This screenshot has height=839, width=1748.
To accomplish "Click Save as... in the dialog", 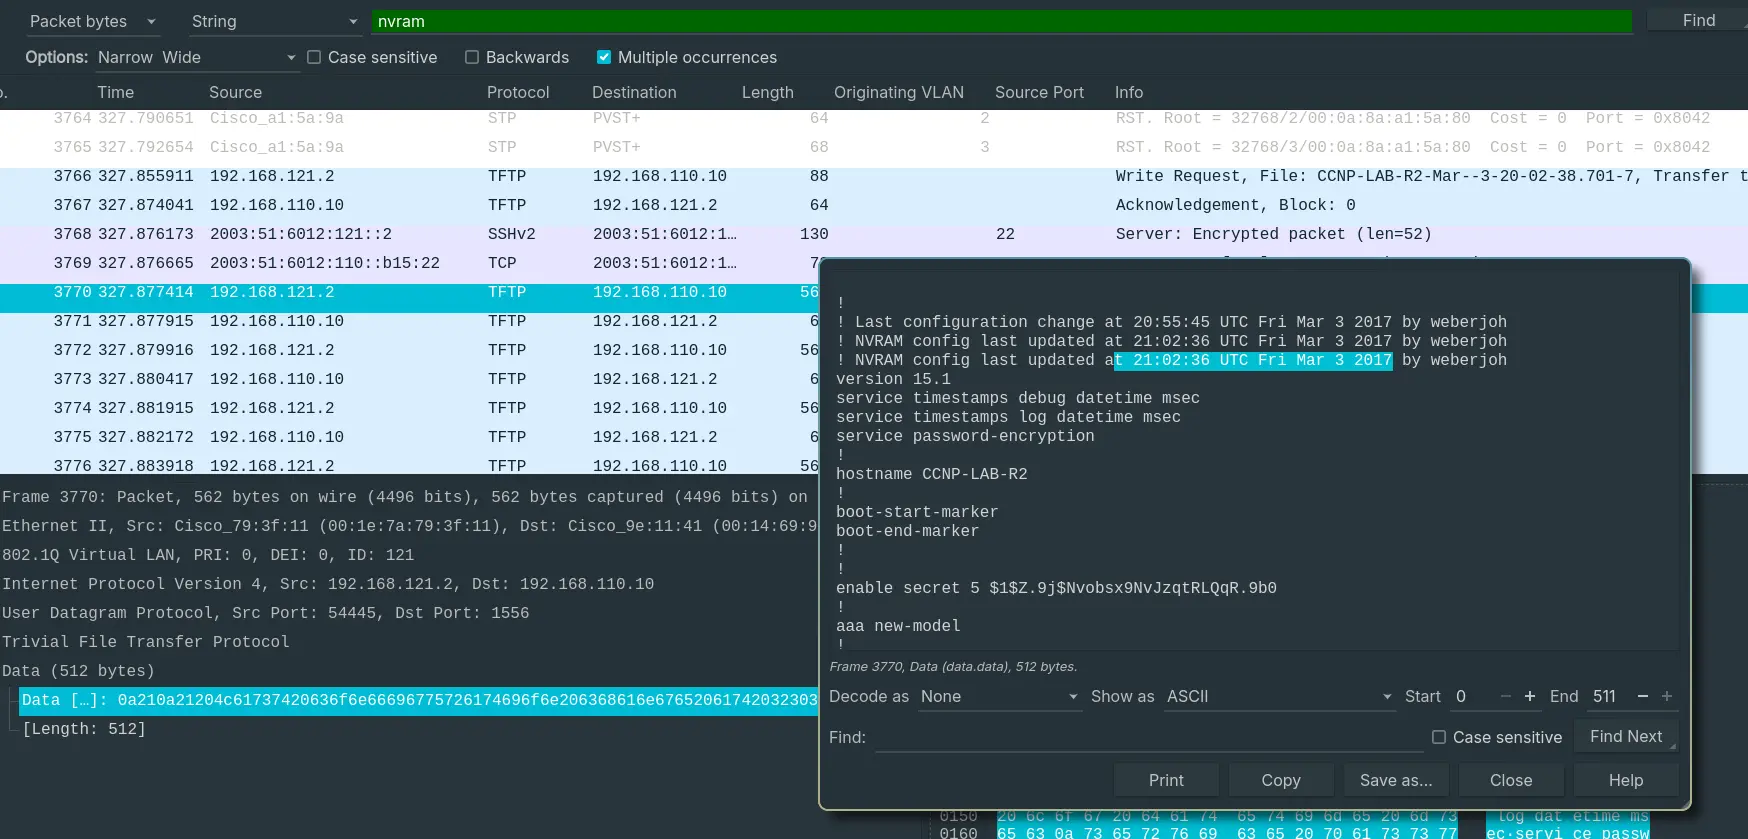I will tap(1395, 780).
